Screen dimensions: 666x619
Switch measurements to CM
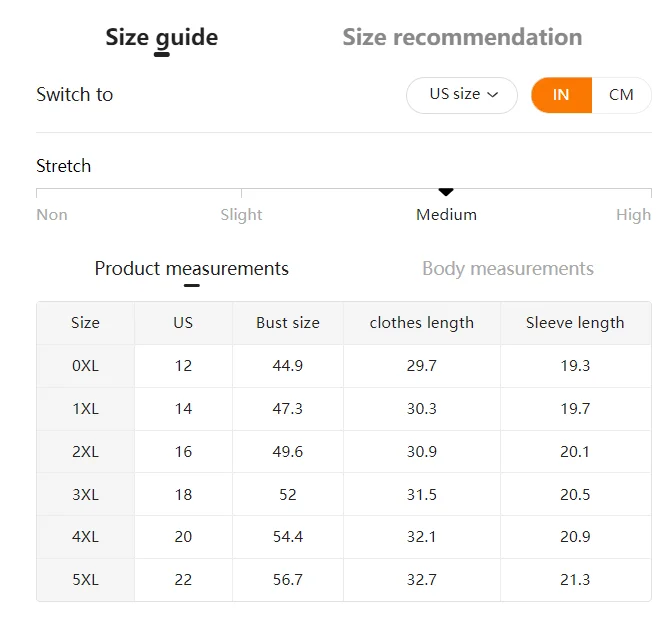[621, 95]
